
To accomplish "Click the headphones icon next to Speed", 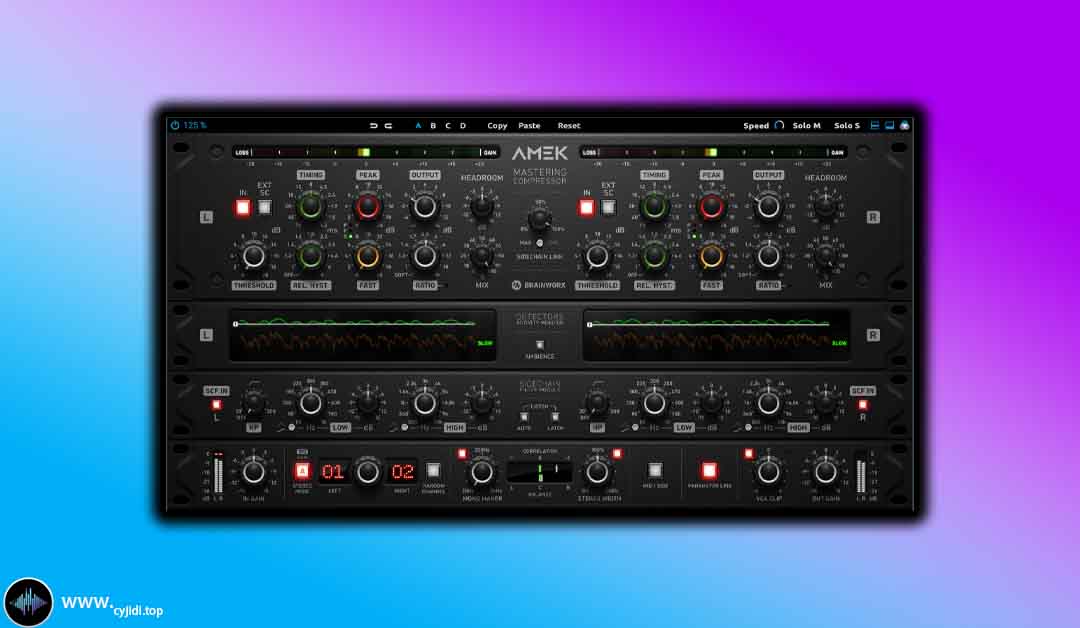I will point(779,125).
